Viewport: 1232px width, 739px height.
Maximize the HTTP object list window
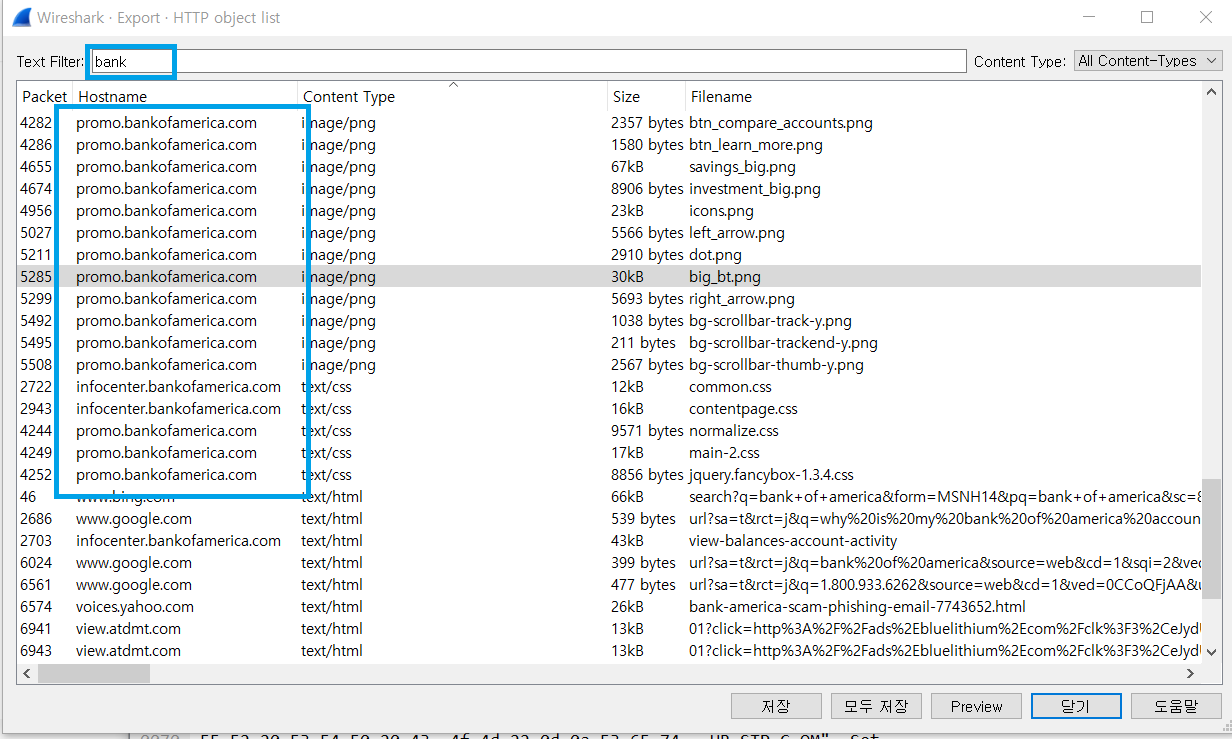point(1147,17)
